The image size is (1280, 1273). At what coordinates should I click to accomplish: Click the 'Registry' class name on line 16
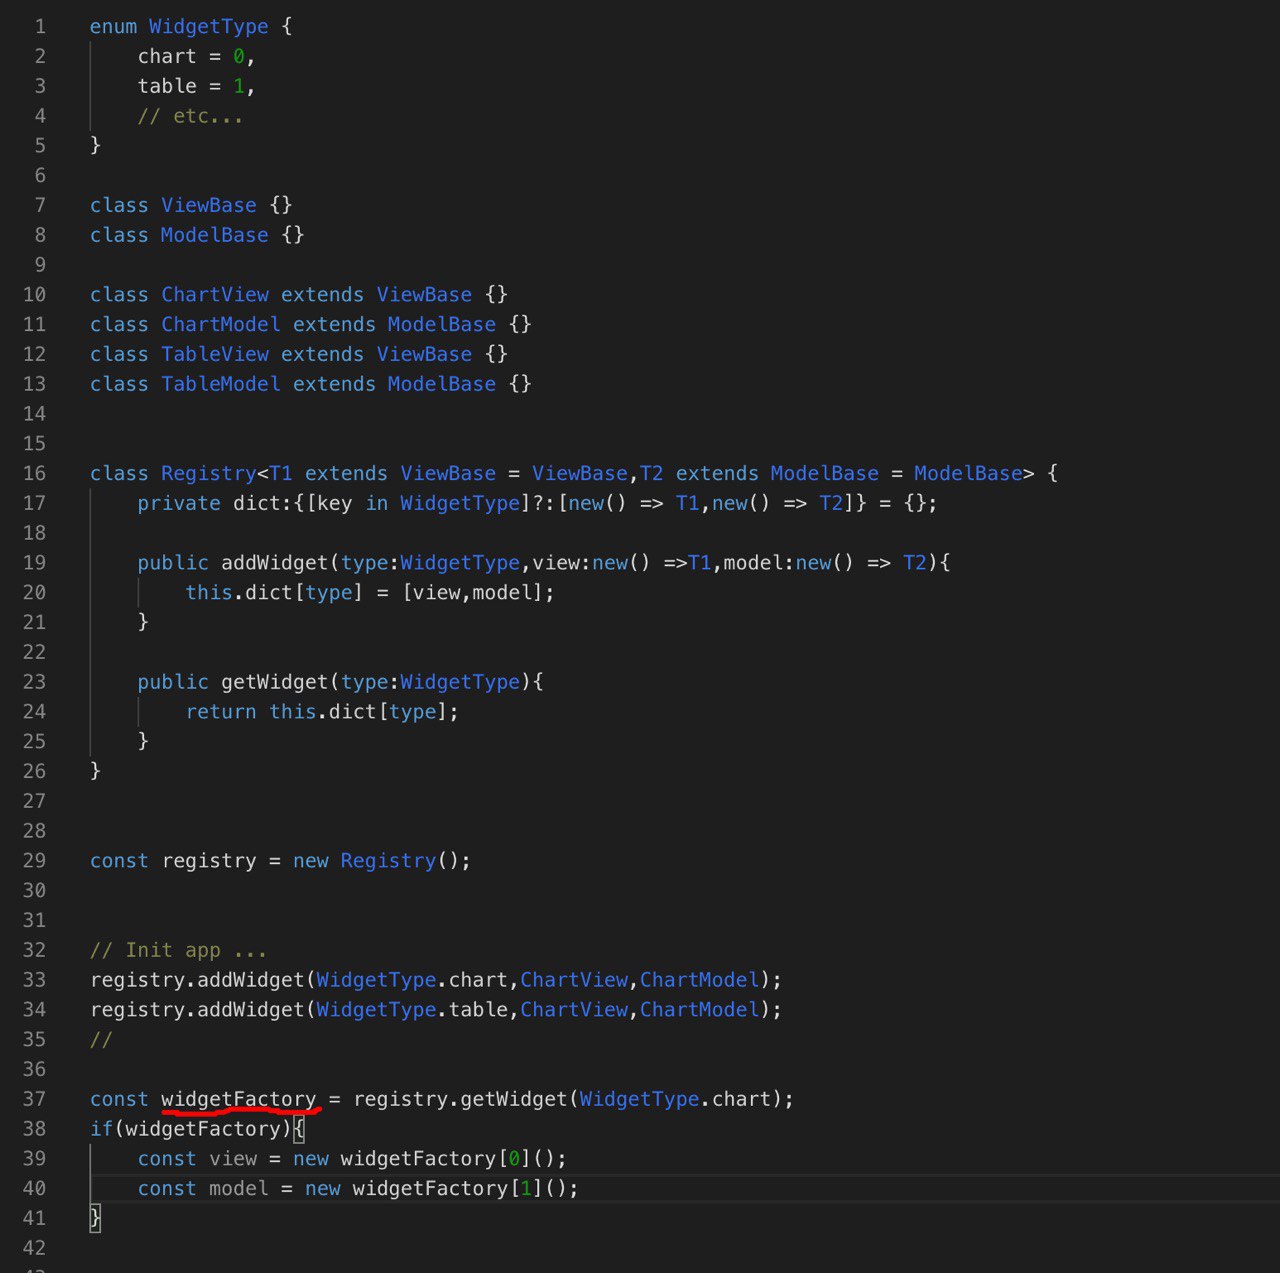point(209,474)
